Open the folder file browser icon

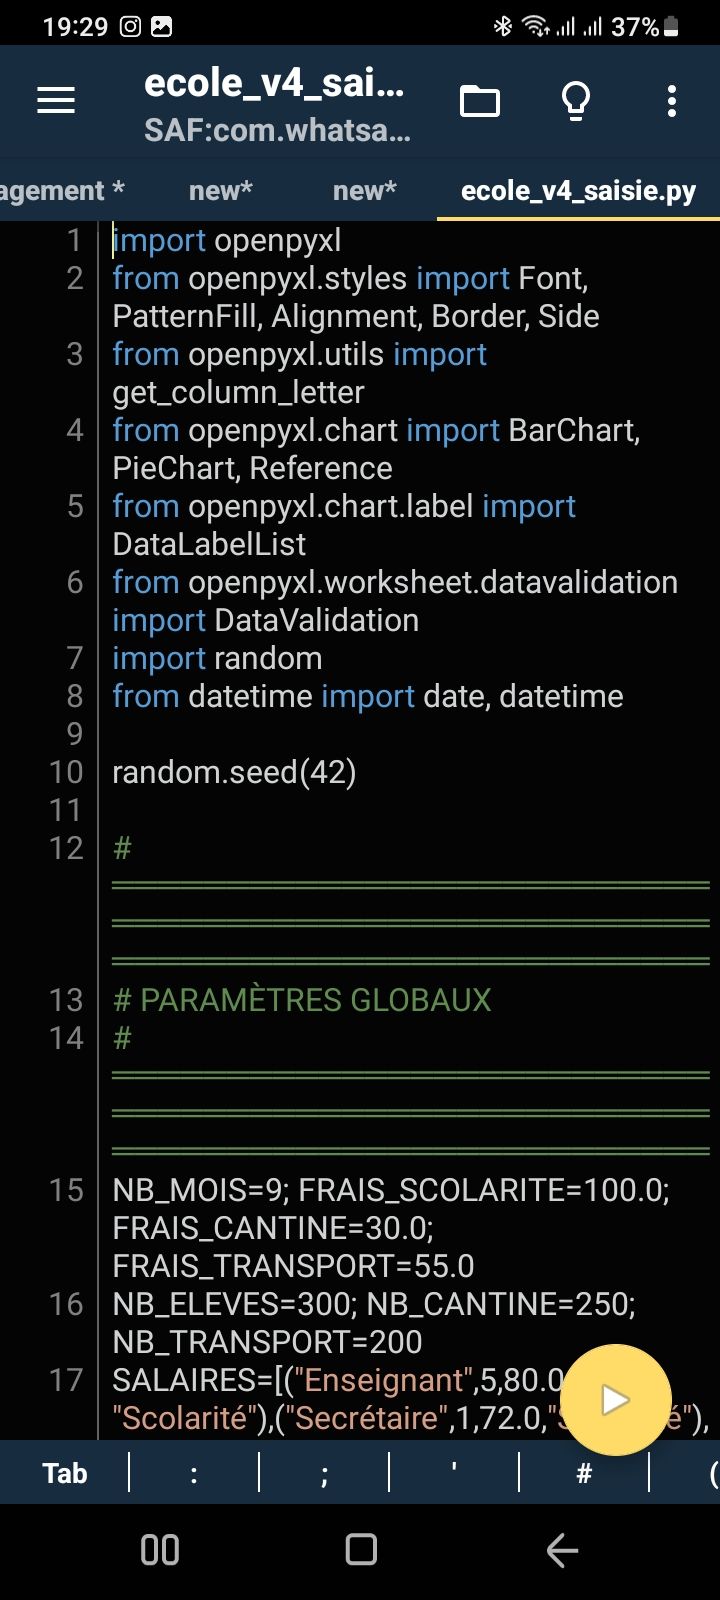(x=480, y=101)
